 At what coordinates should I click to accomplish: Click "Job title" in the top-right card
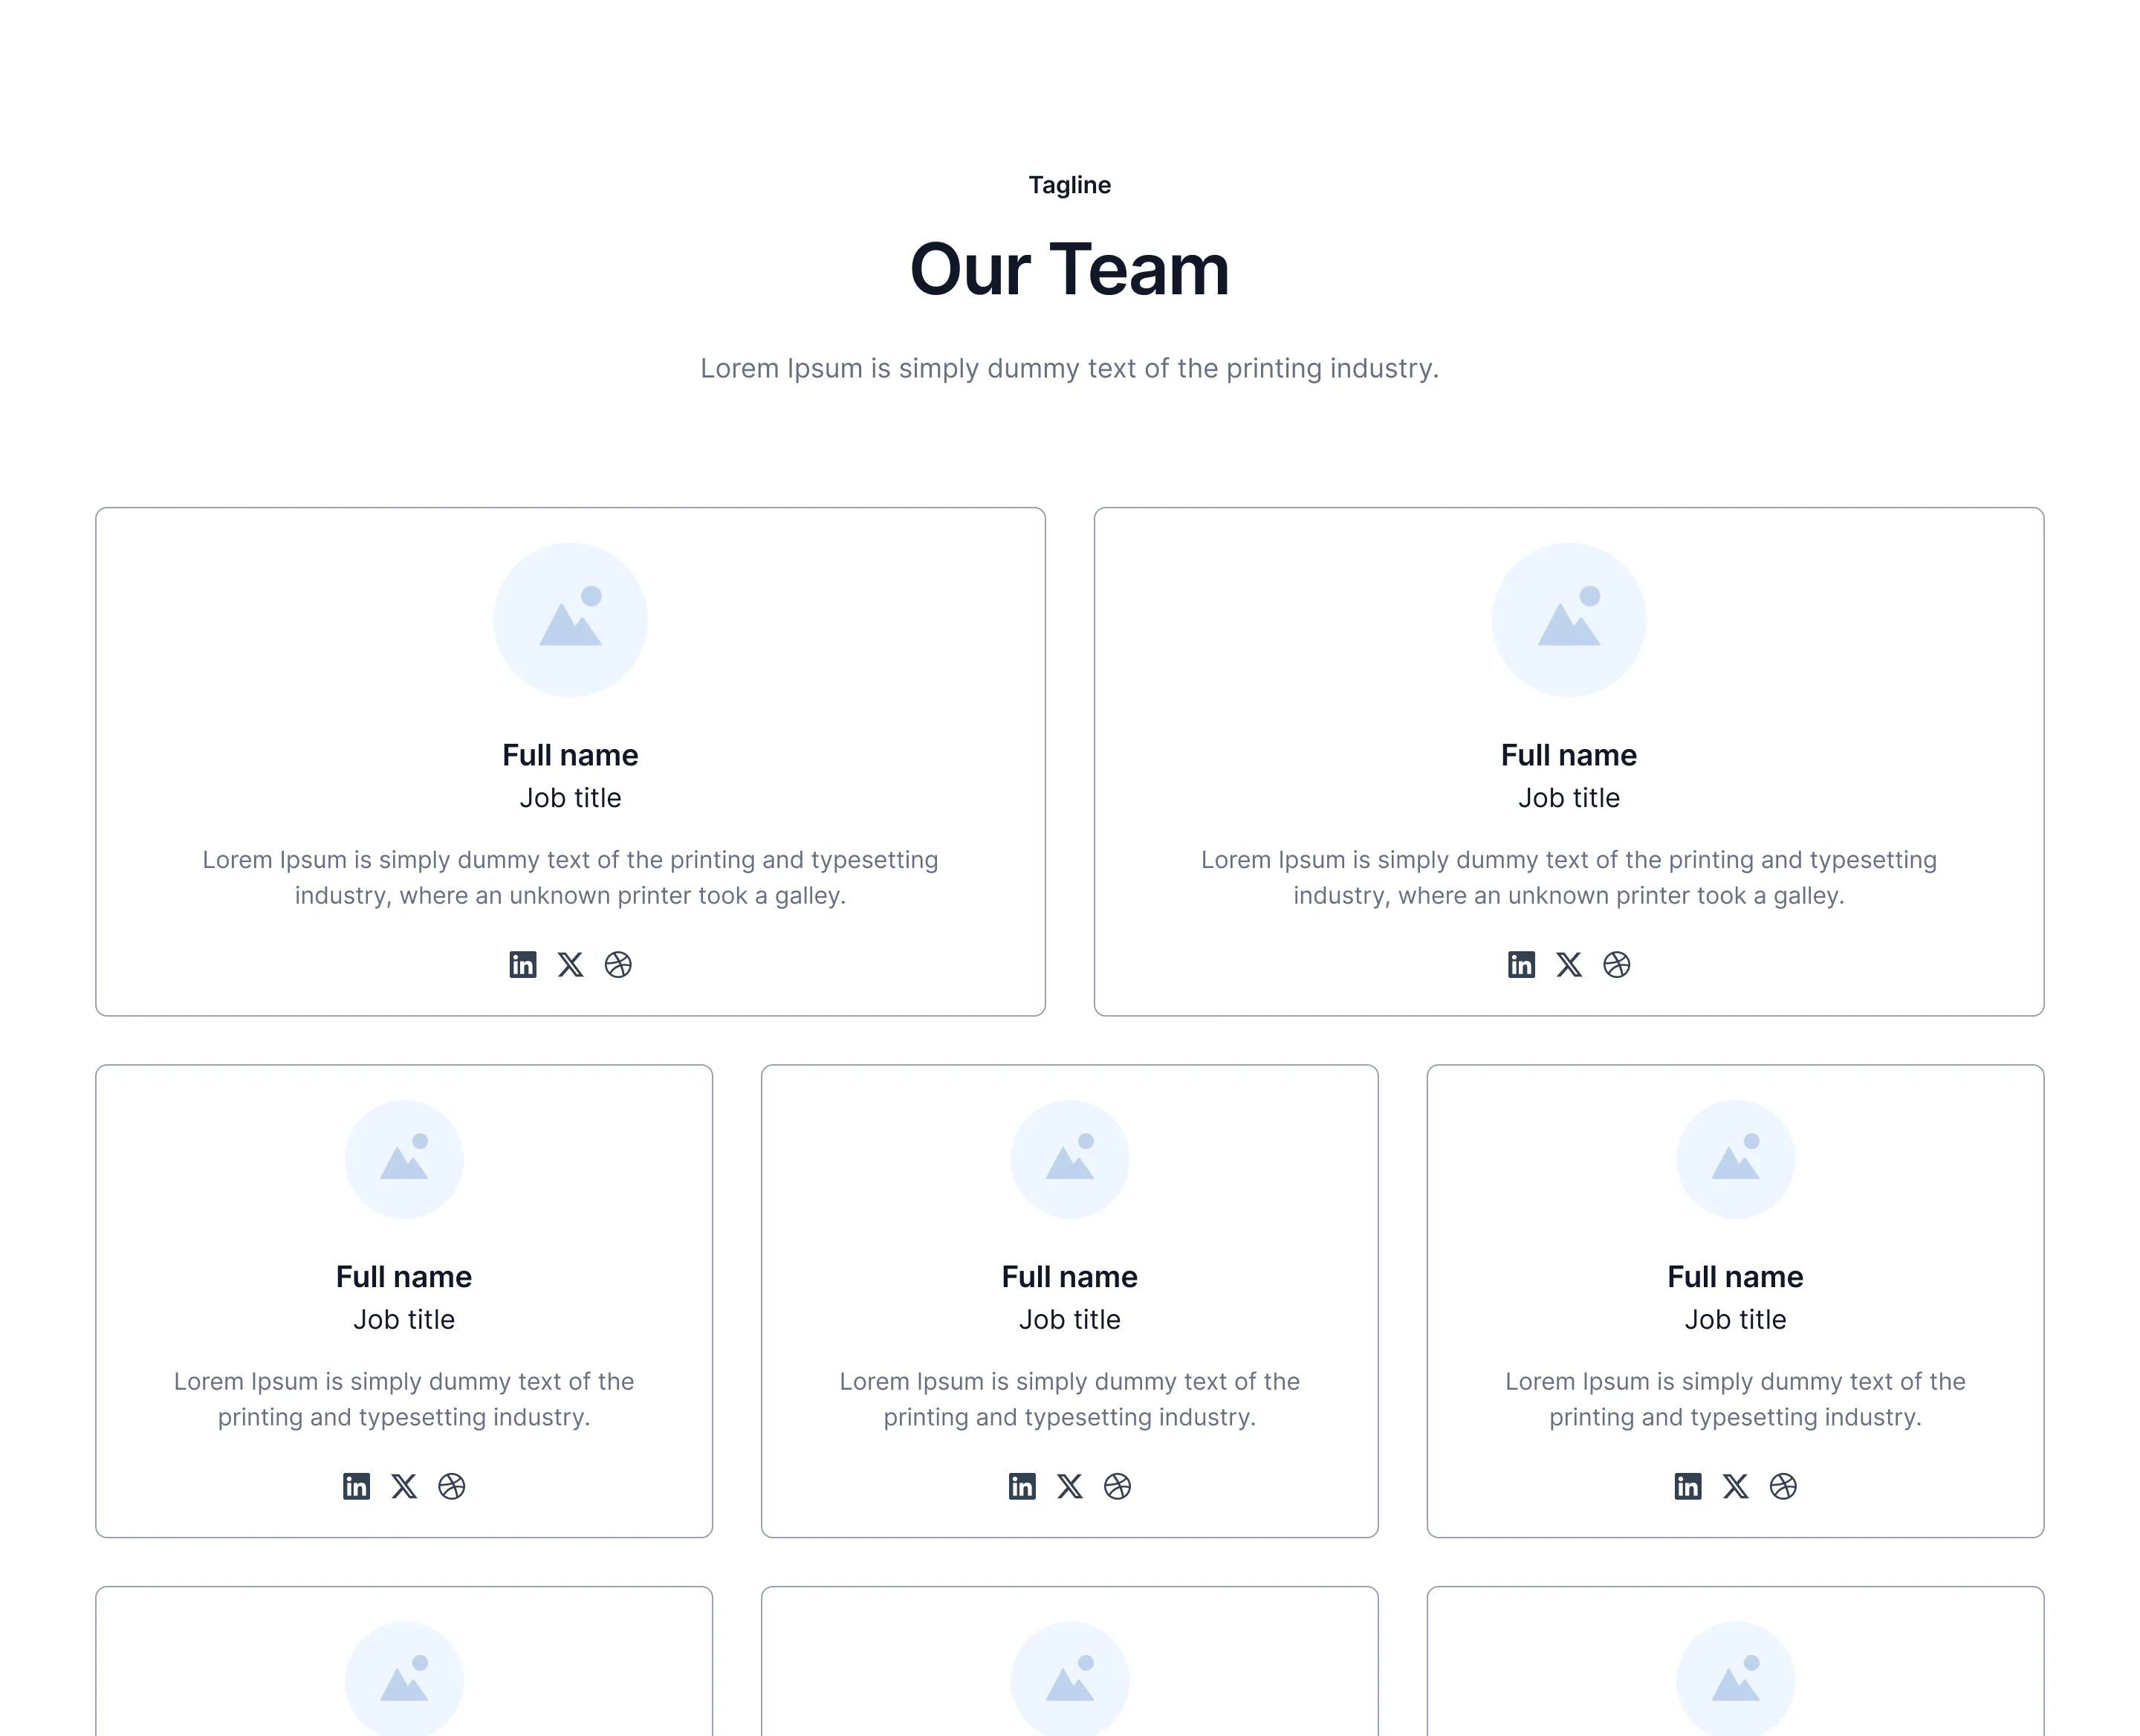pos(1569,798)
